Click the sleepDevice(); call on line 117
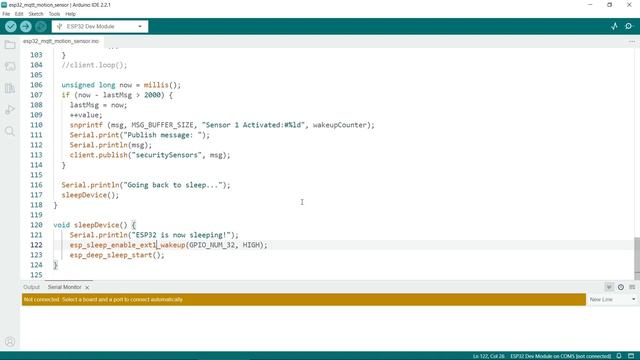This screenshot has width=640, height=360. [x=90, y=195]
